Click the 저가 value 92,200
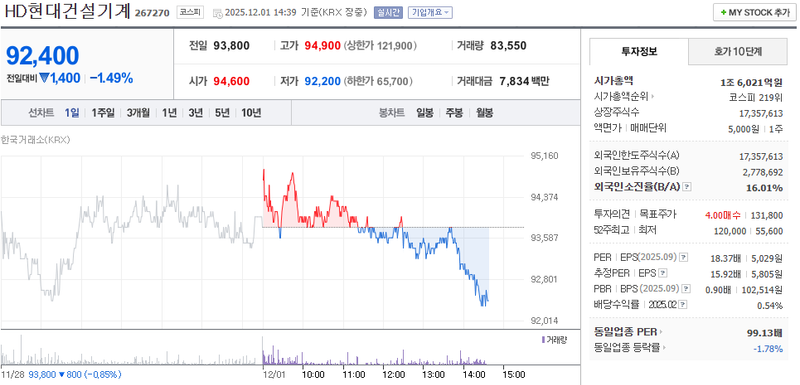The height and width of the screenshot is (385, 800). pos(322,81)
